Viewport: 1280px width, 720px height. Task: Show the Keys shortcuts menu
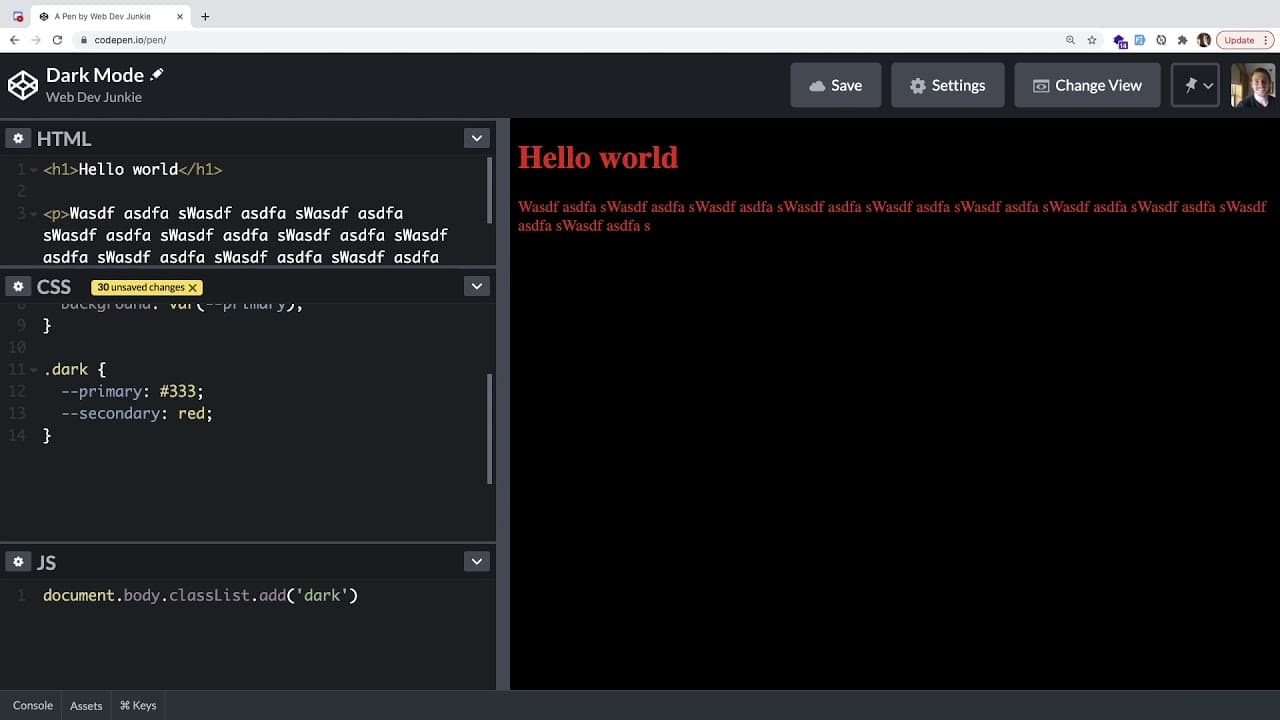(138, 705)
